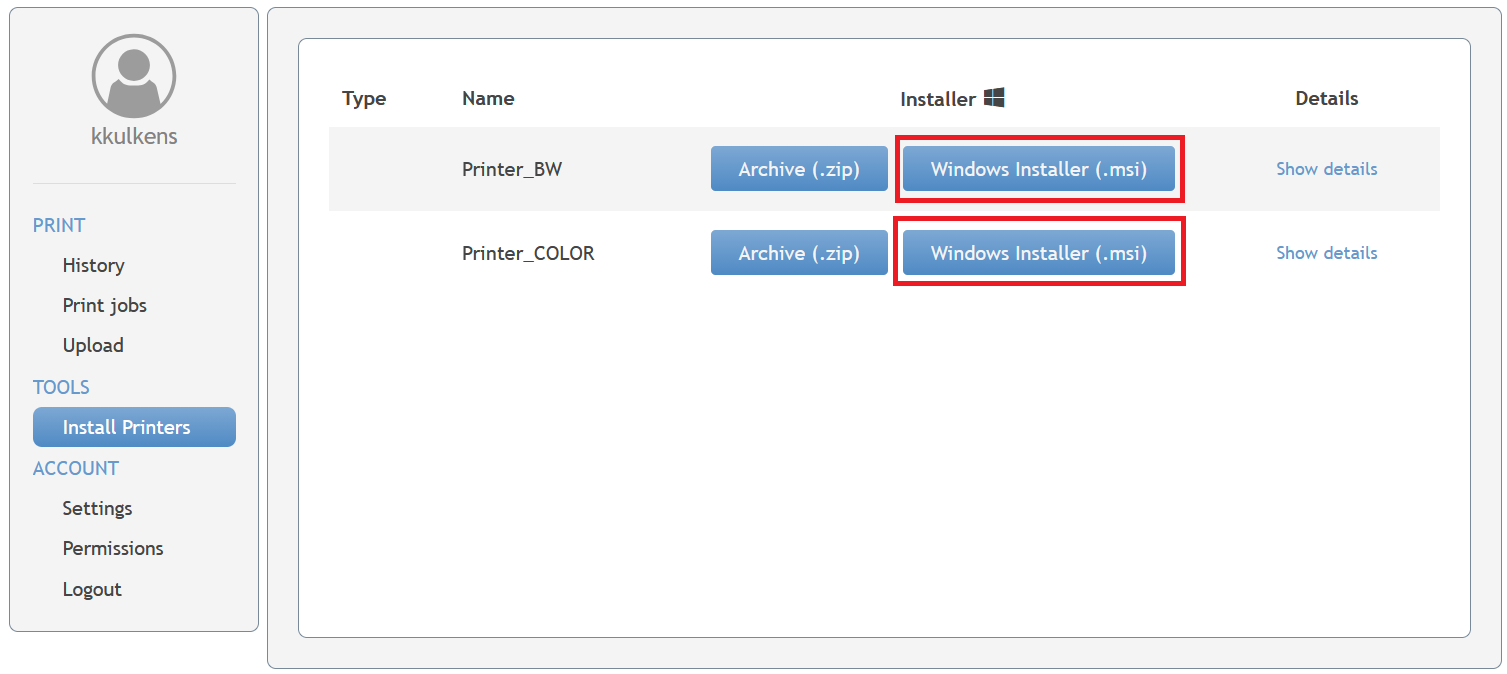Screen dimensions: 1507x674
Task: Select the Printer_COLOR name text
Action: [528, 253]
